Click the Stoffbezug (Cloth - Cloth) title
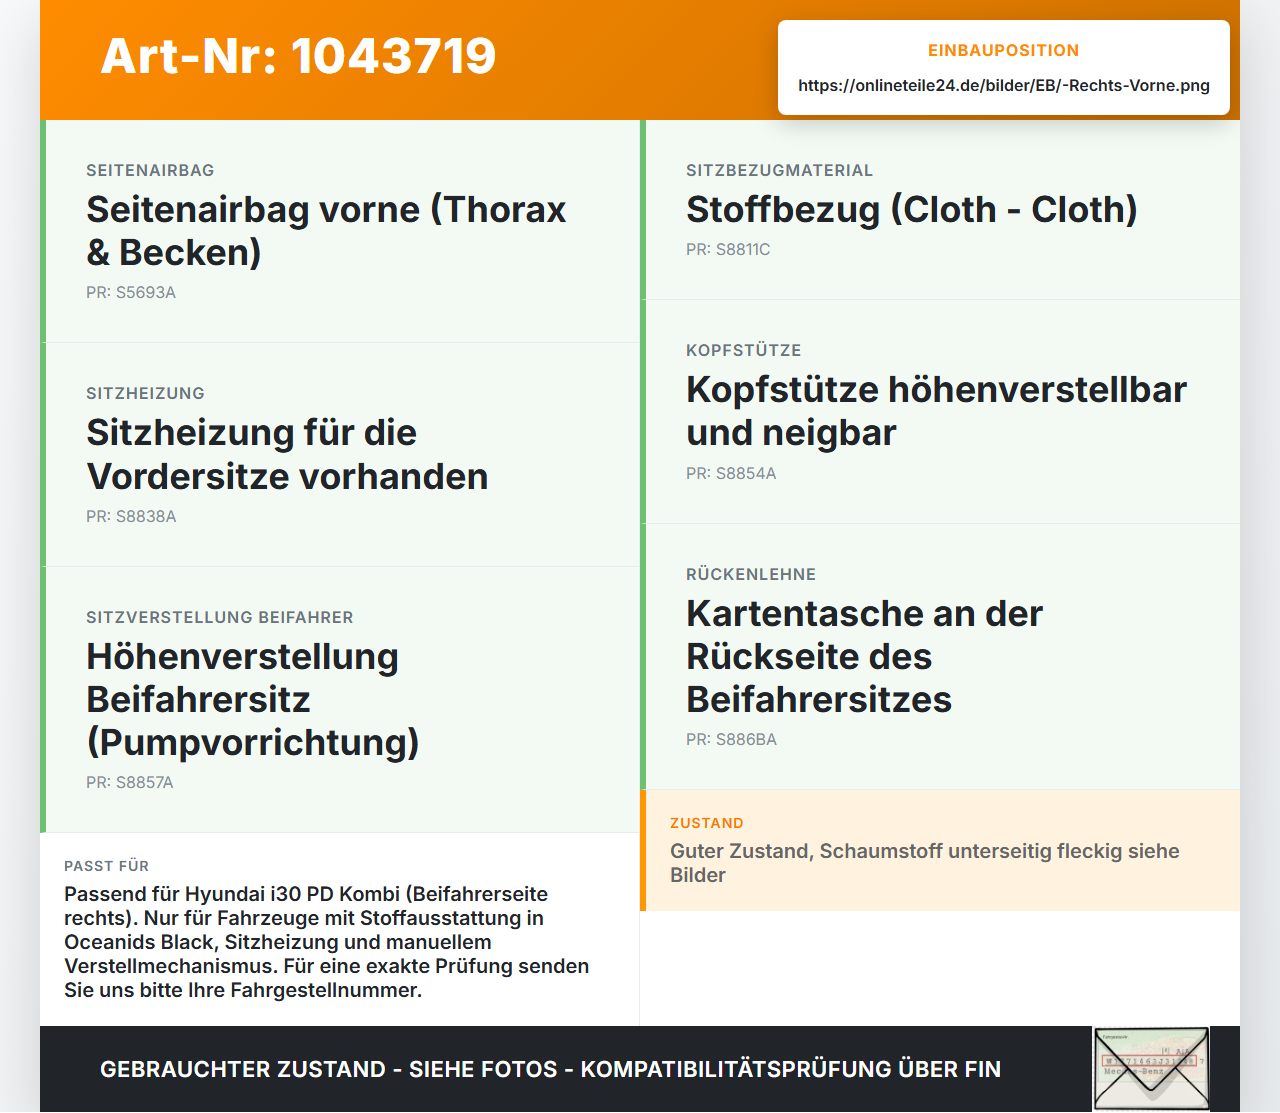1280x1113 pixels. tap(912, 209)
